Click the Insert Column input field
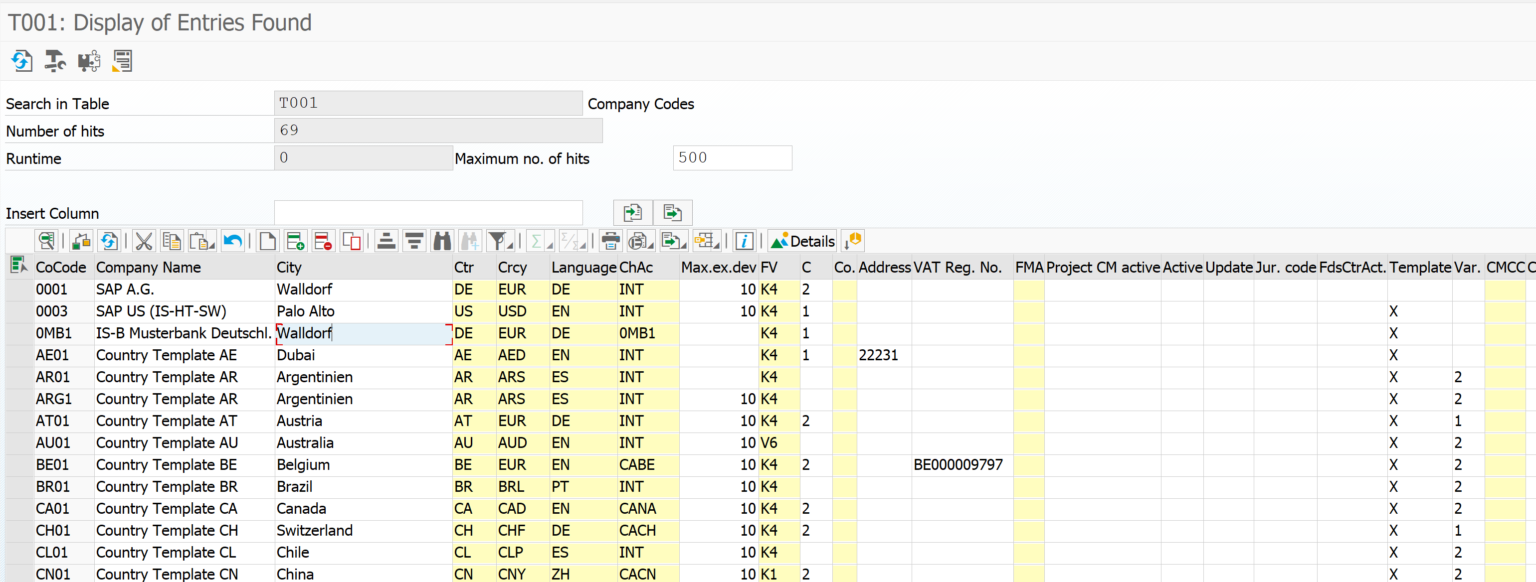Viewport: 1536px width, 582px height. pyautogui.click(x=427, y=213)
